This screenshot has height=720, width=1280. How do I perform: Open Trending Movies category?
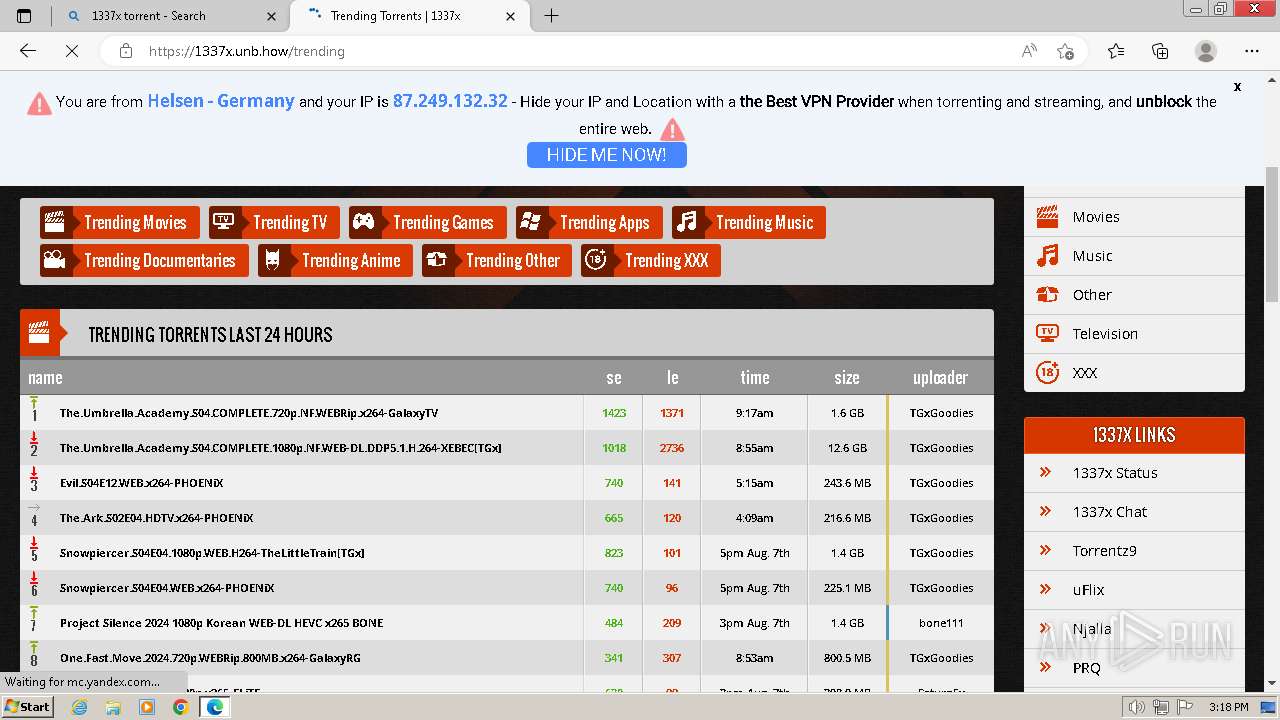point(120,222)
